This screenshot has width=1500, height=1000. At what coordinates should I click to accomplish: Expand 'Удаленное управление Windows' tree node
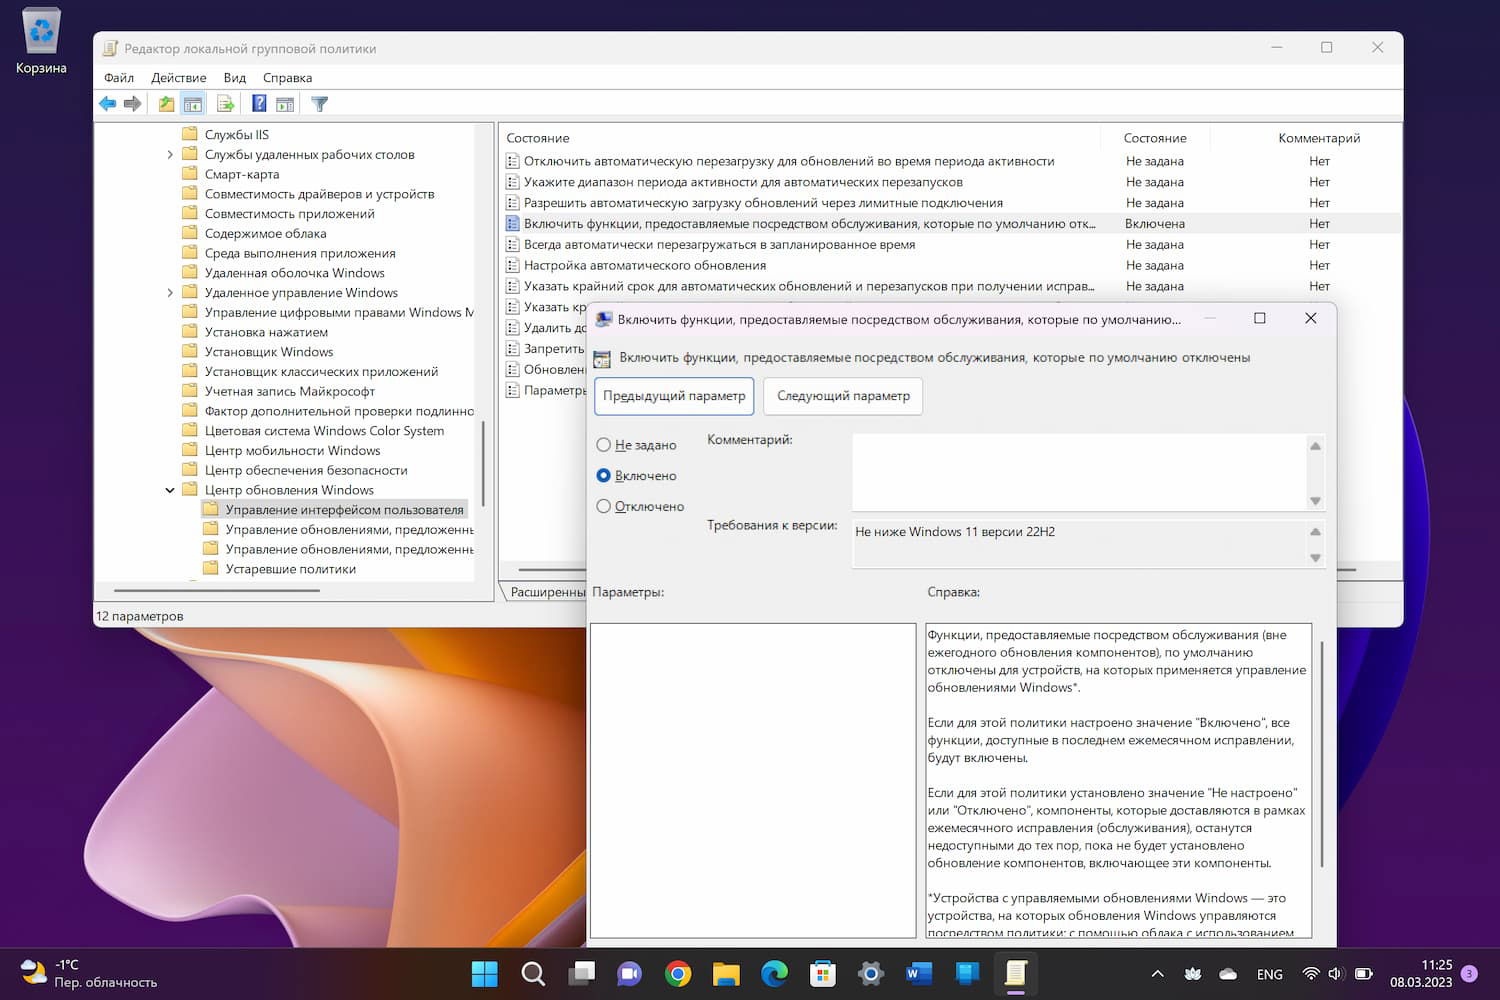tap(170, 293)
